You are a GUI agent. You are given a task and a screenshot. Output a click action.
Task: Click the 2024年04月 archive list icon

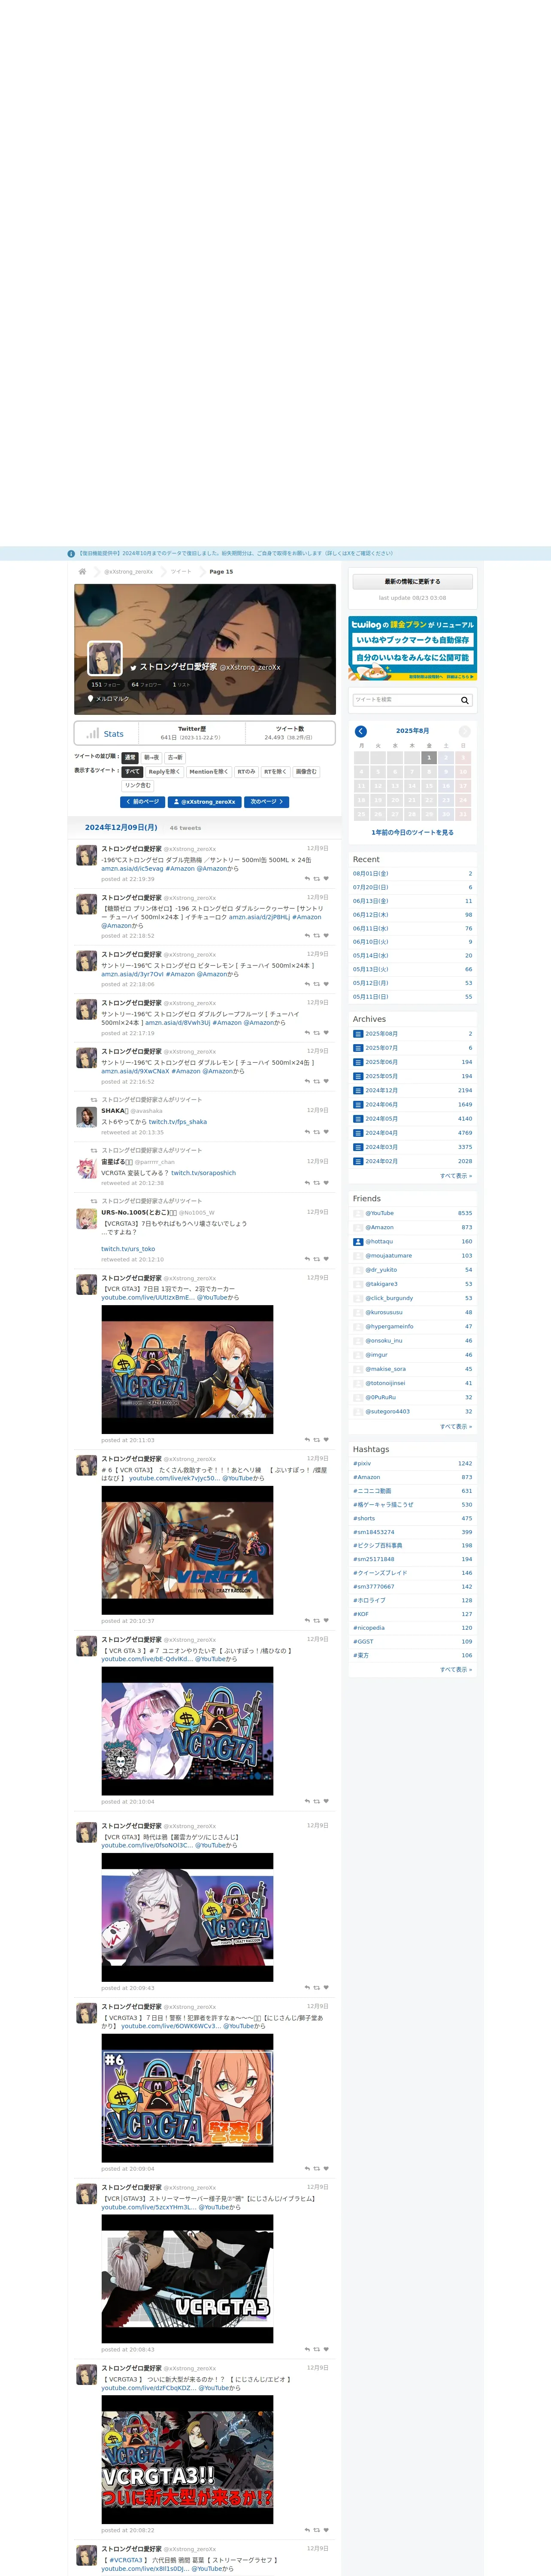[358, 1133]
